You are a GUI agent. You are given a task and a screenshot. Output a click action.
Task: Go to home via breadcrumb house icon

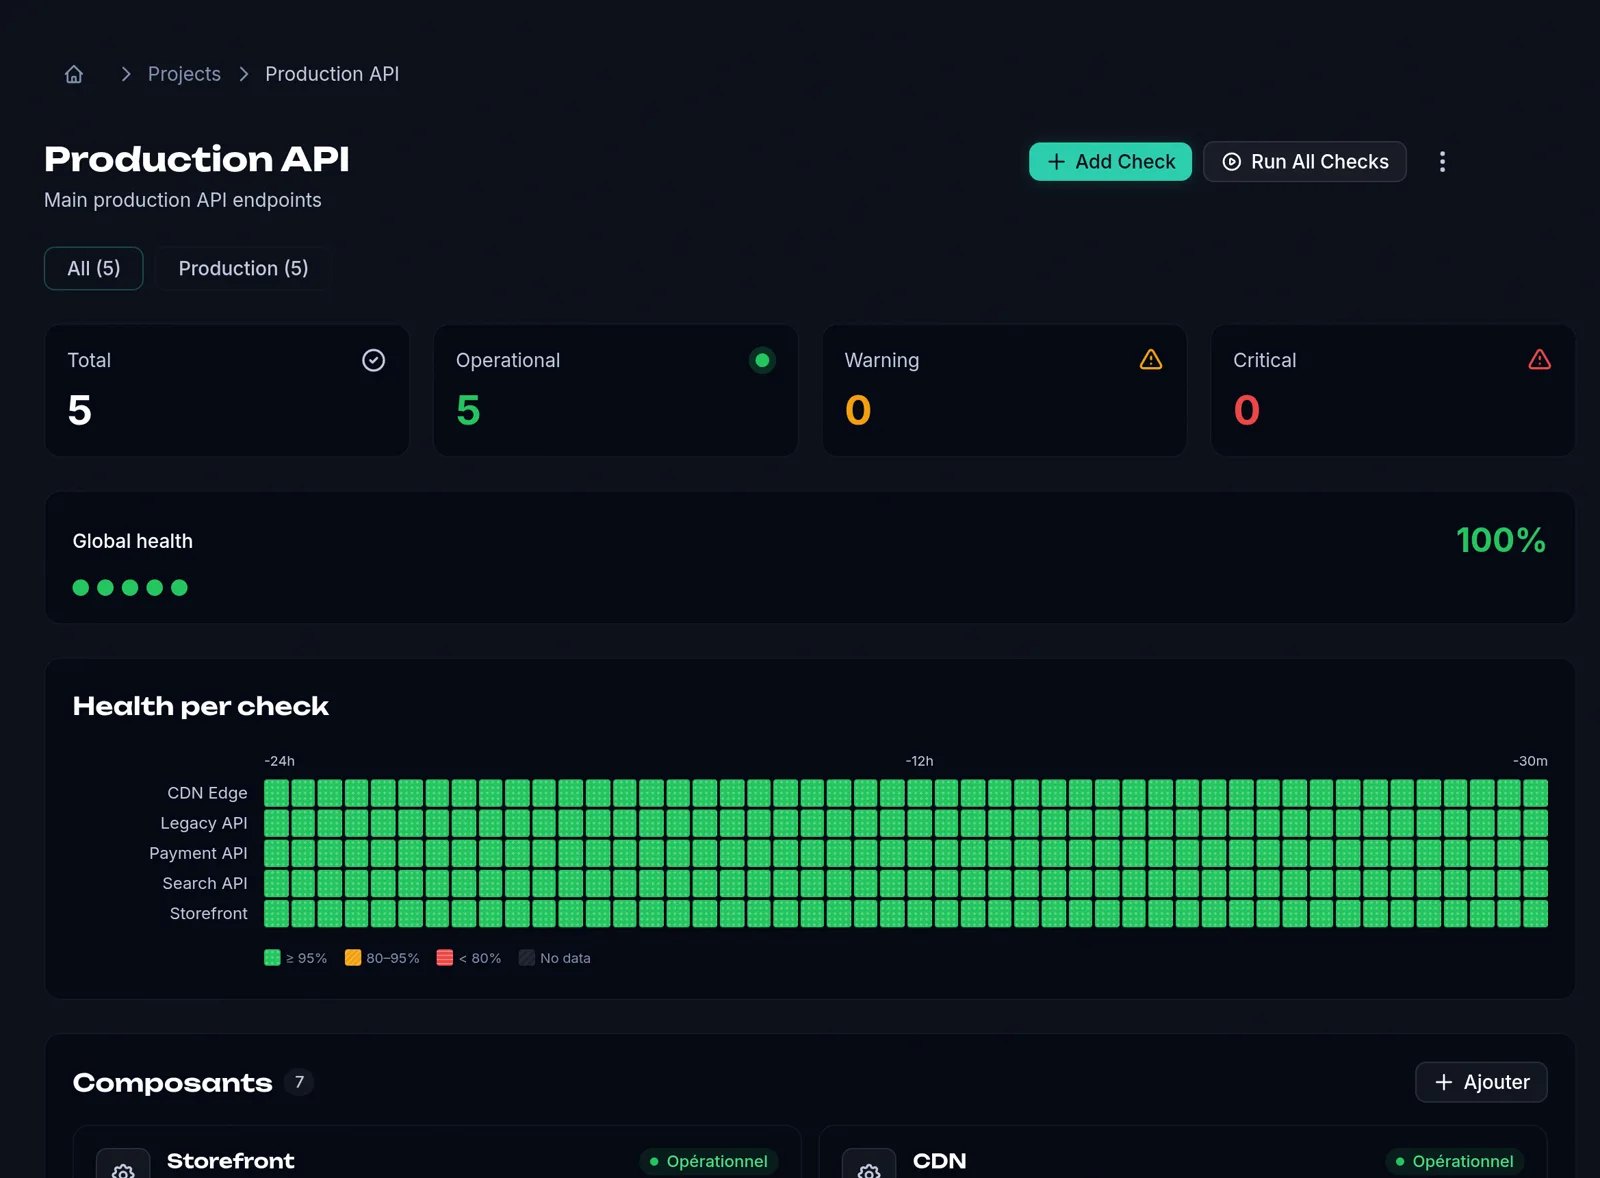click(74, 74)
